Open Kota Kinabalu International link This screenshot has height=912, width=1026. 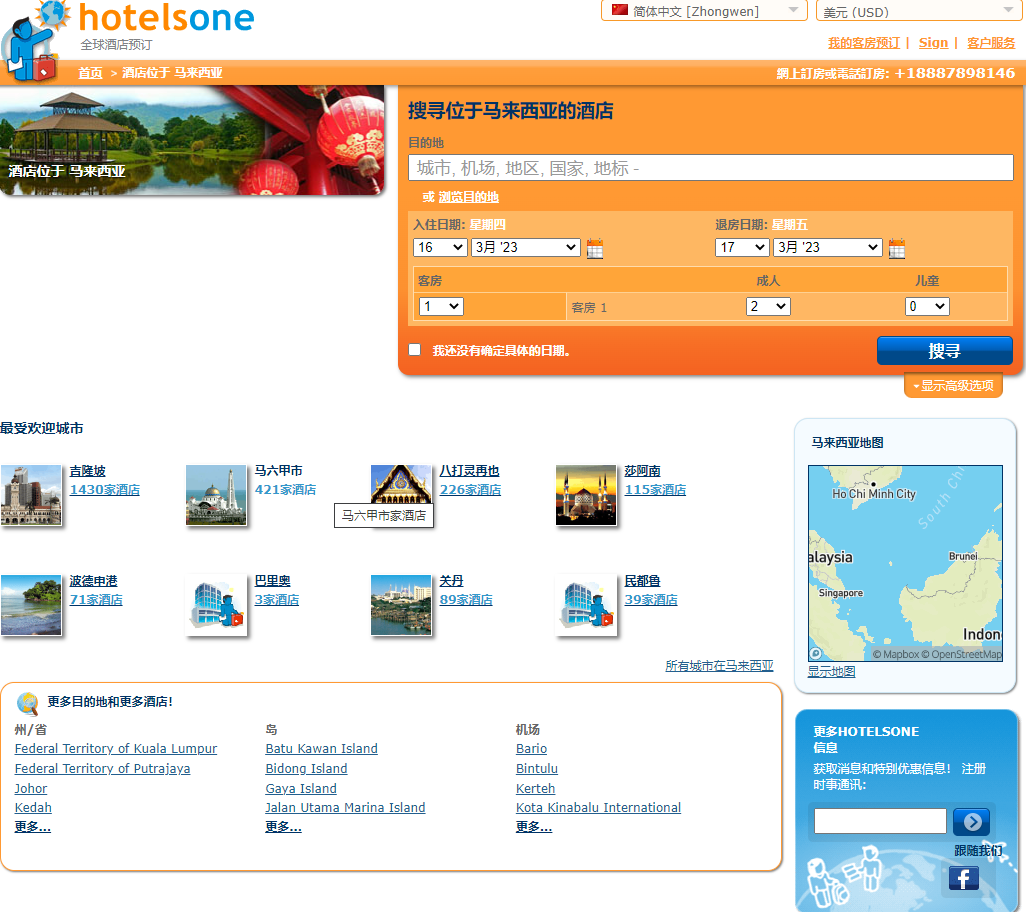(x=598, y=807)
